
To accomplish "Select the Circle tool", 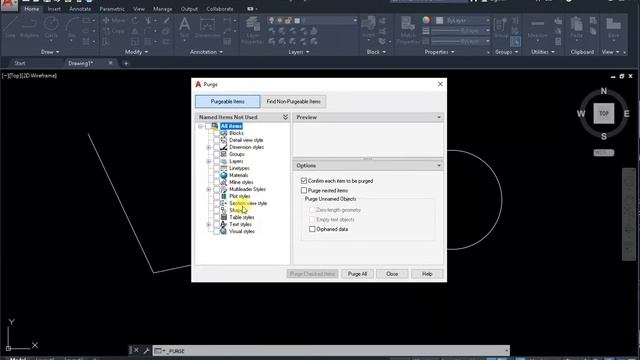I will pyautogui.click(x=51, y=27).
